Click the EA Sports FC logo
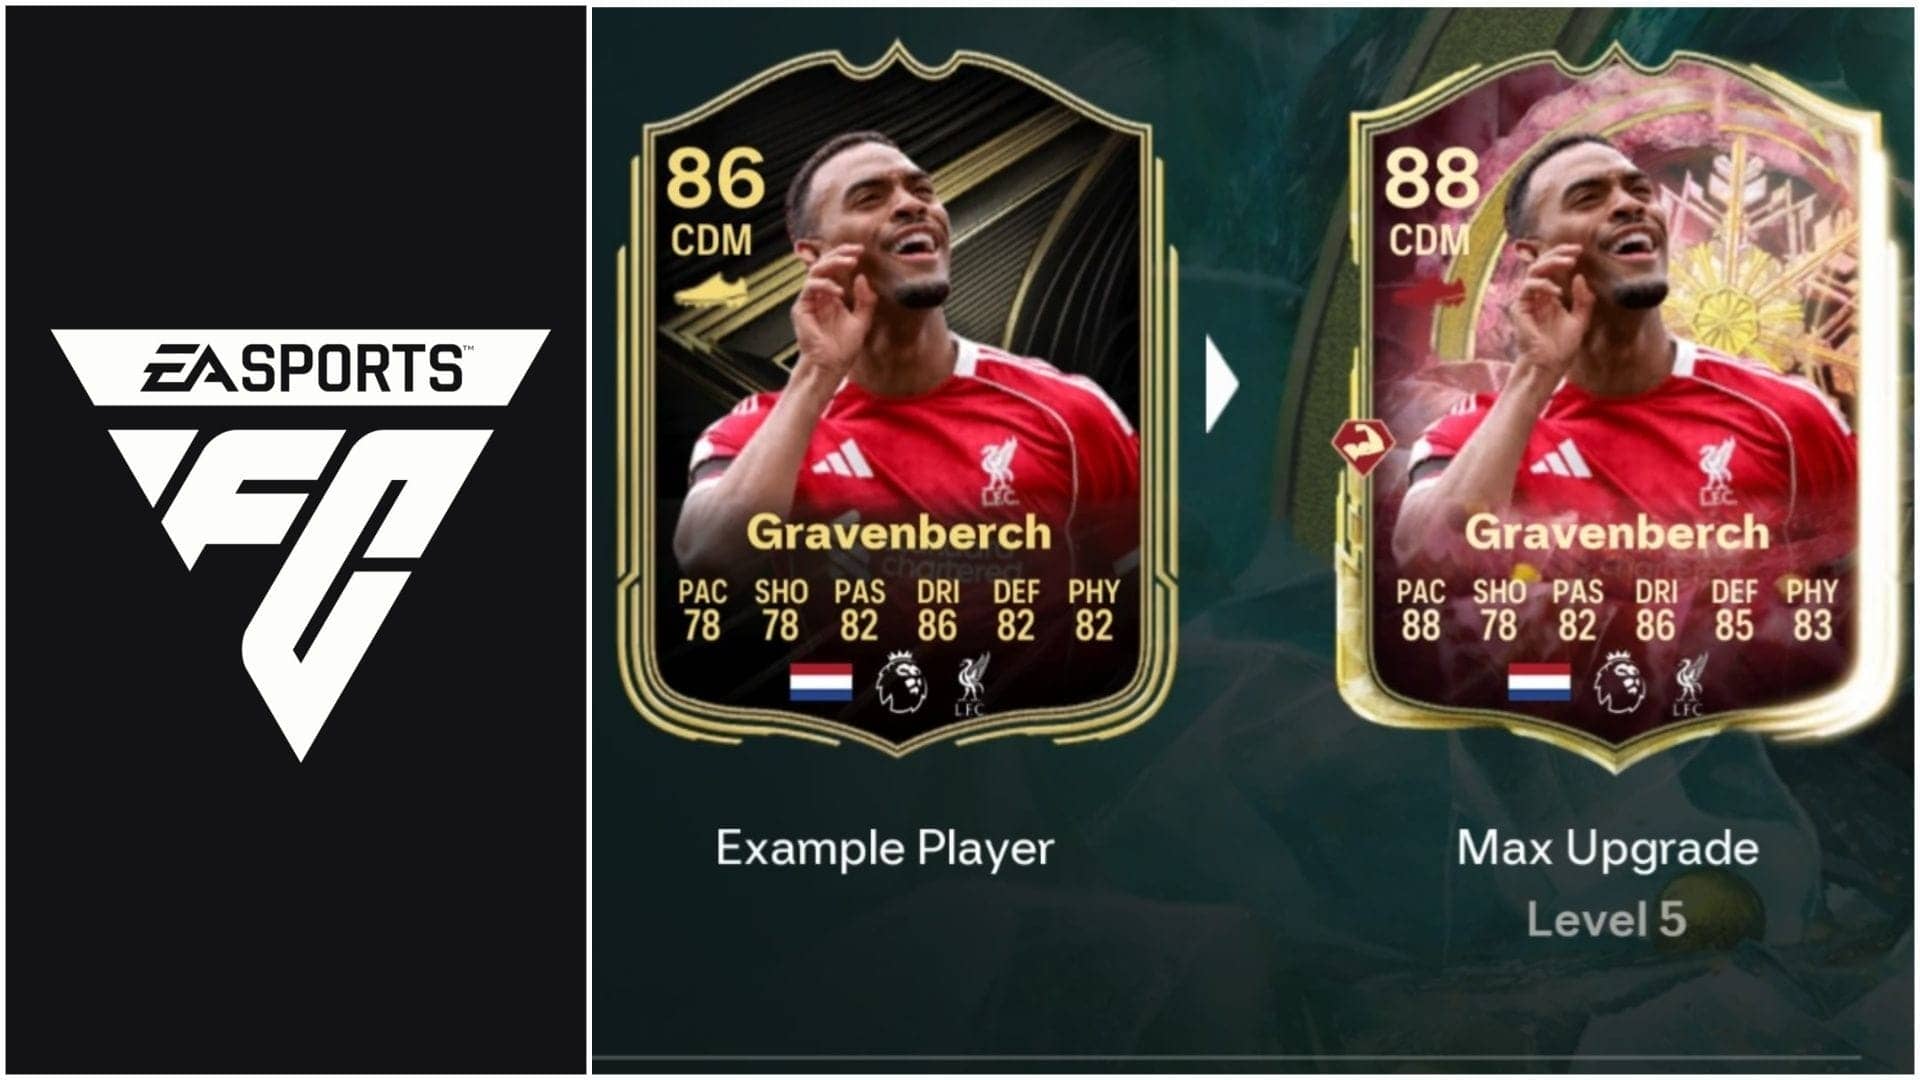Viewport: 1920px width, 1080px height. click(x=300, y=545)
